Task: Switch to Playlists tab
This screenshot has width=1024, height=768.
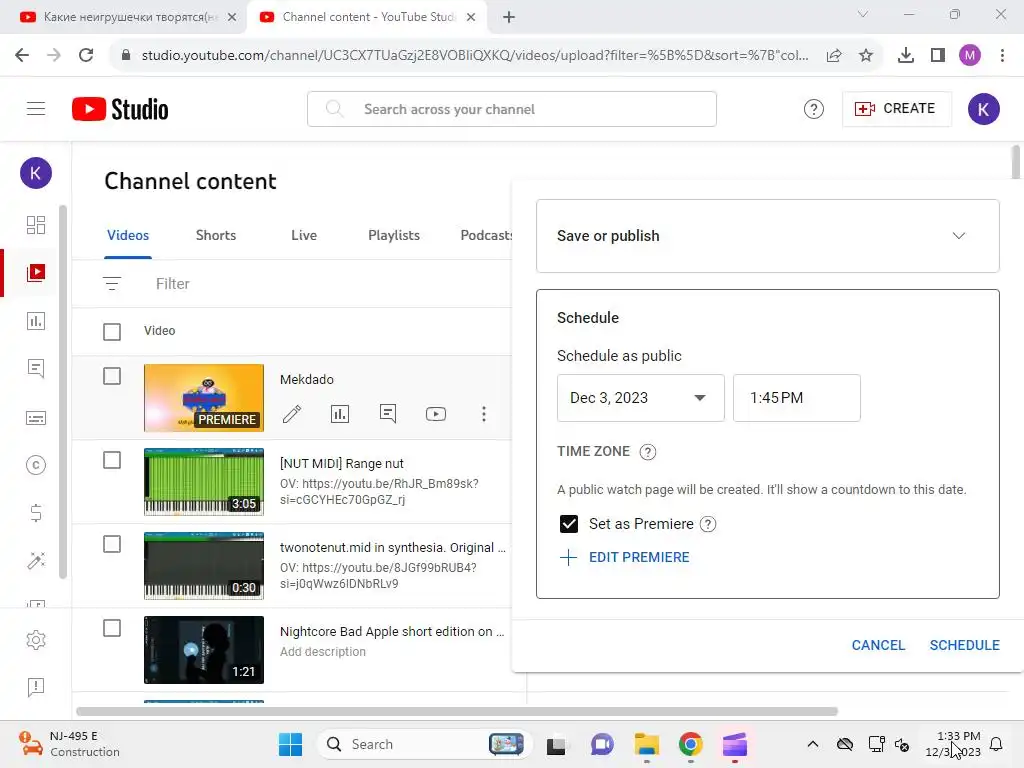Action: point(394,235)
